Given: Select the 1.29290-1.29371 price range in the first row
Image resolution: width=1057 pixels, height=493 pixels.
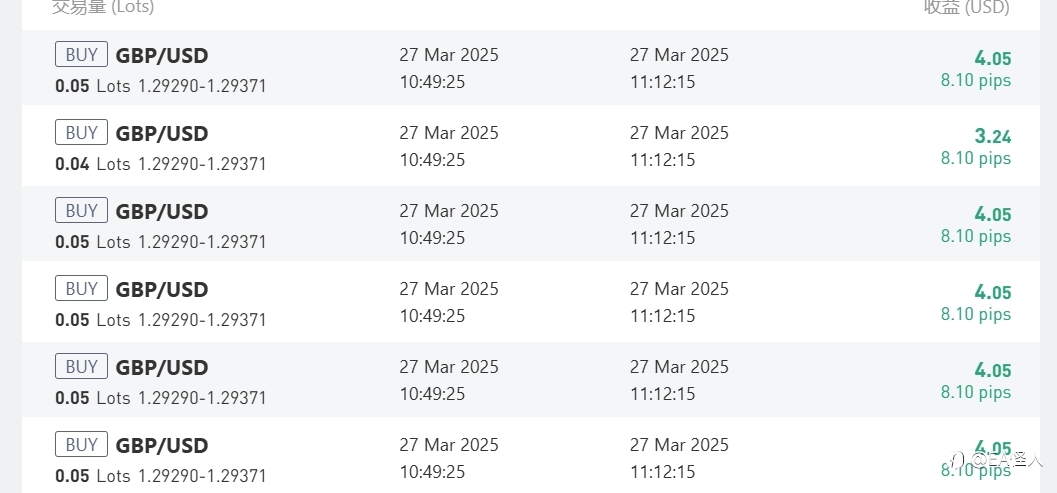Looking at the screenshot, I should (x=202, y=86).
